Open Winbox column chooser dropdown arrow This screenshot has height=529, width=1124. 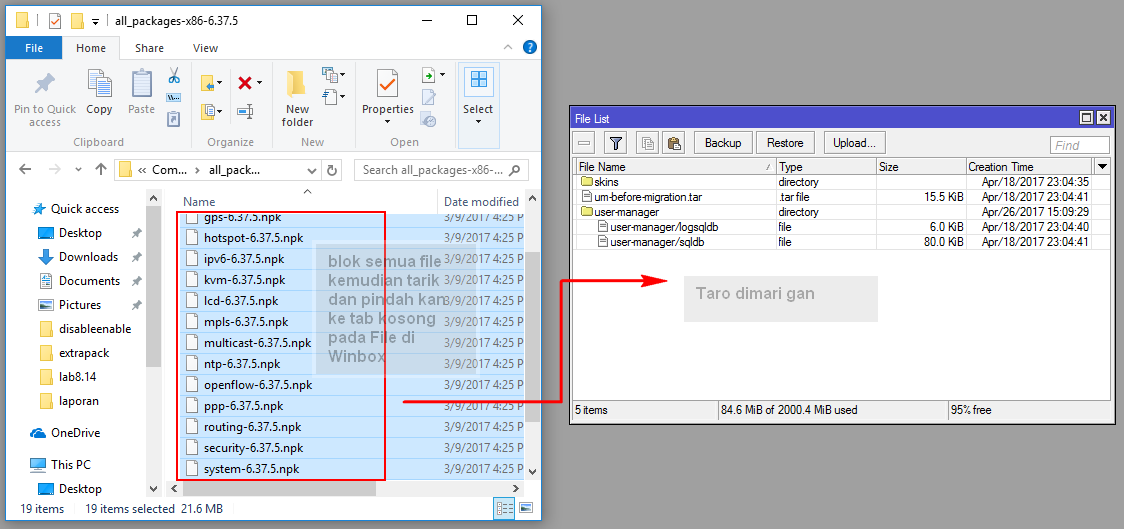[1102, 166]
